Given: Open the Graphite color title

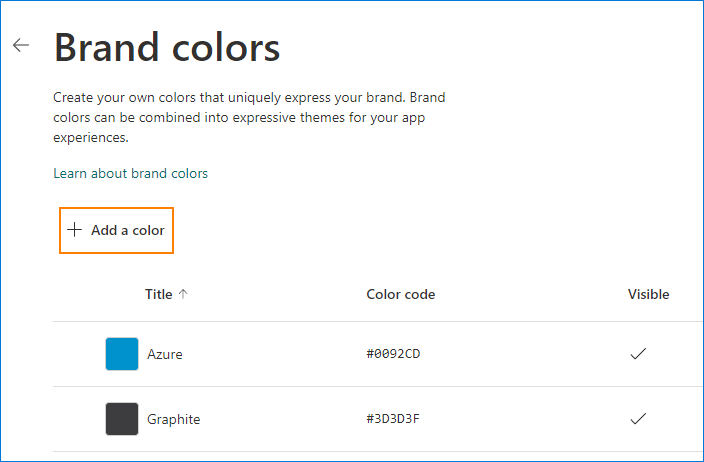Looking at the screenshot, I should coord(174,419).
